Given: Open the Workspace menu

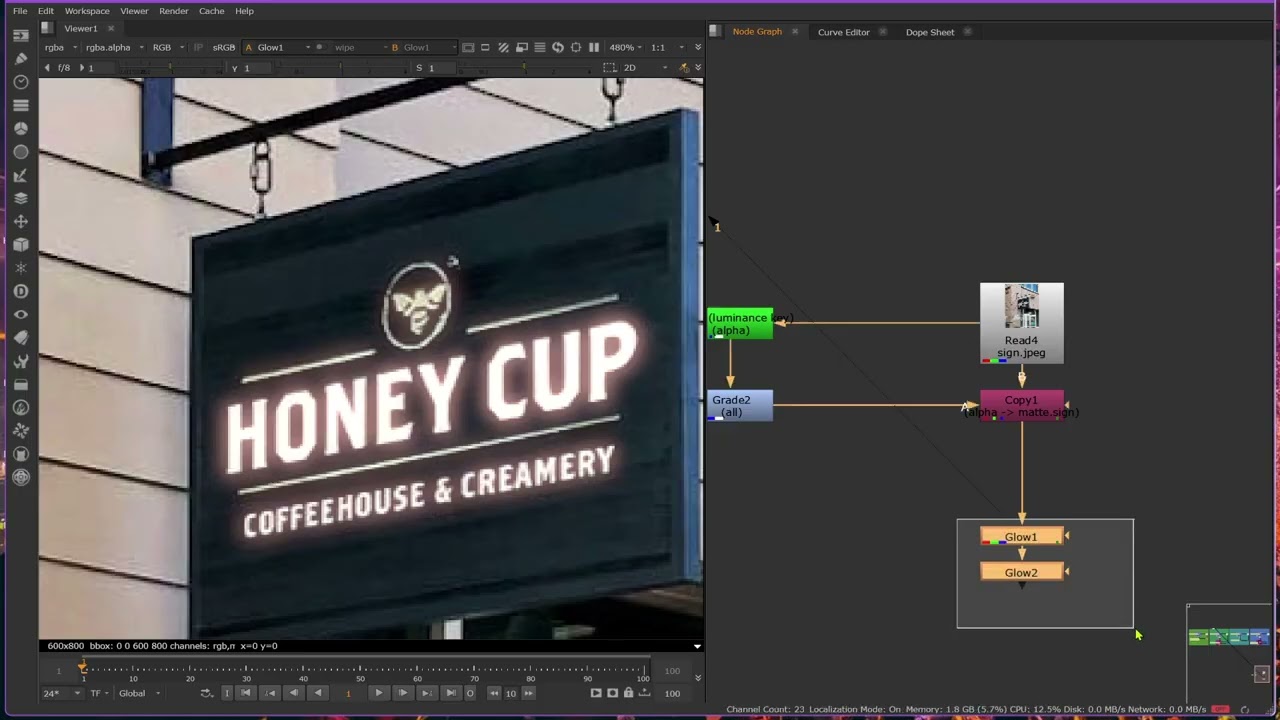Looking at the screenshot, I should [87, 11].
